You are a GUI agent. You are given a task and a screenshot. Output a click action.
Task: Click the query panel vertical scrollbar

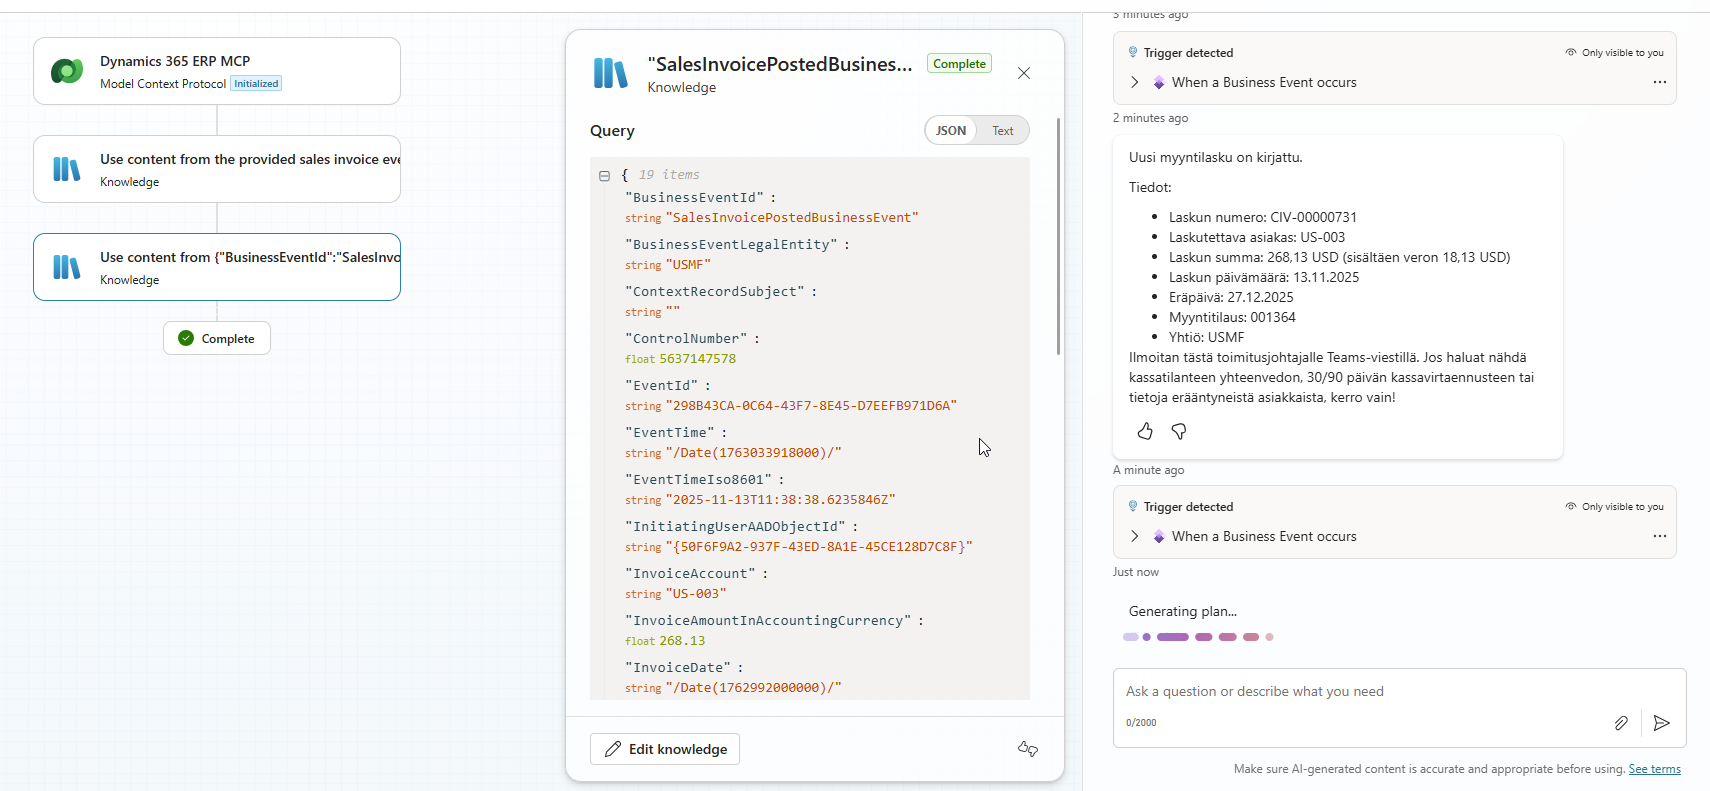pyautogui.click(x=1058, y=240)
